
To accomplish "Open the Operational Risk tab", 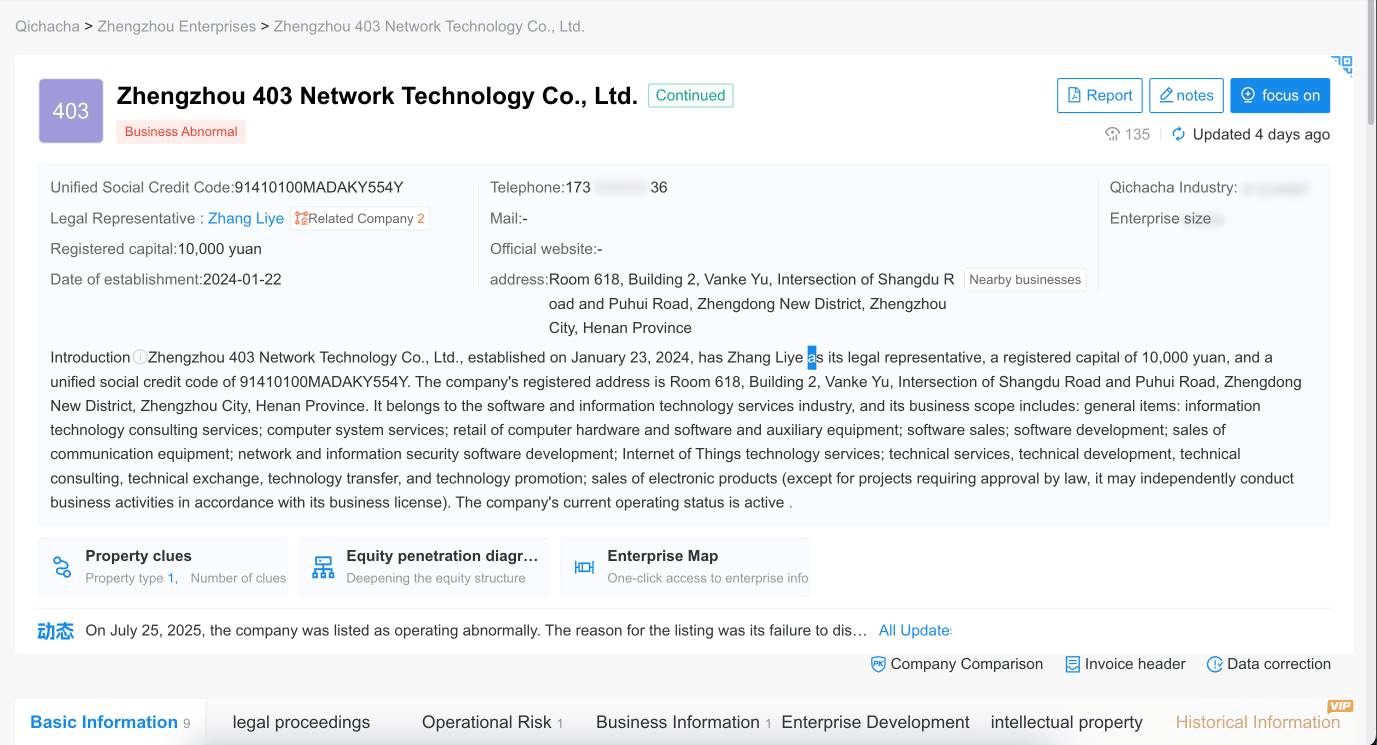I will point(489,721).
